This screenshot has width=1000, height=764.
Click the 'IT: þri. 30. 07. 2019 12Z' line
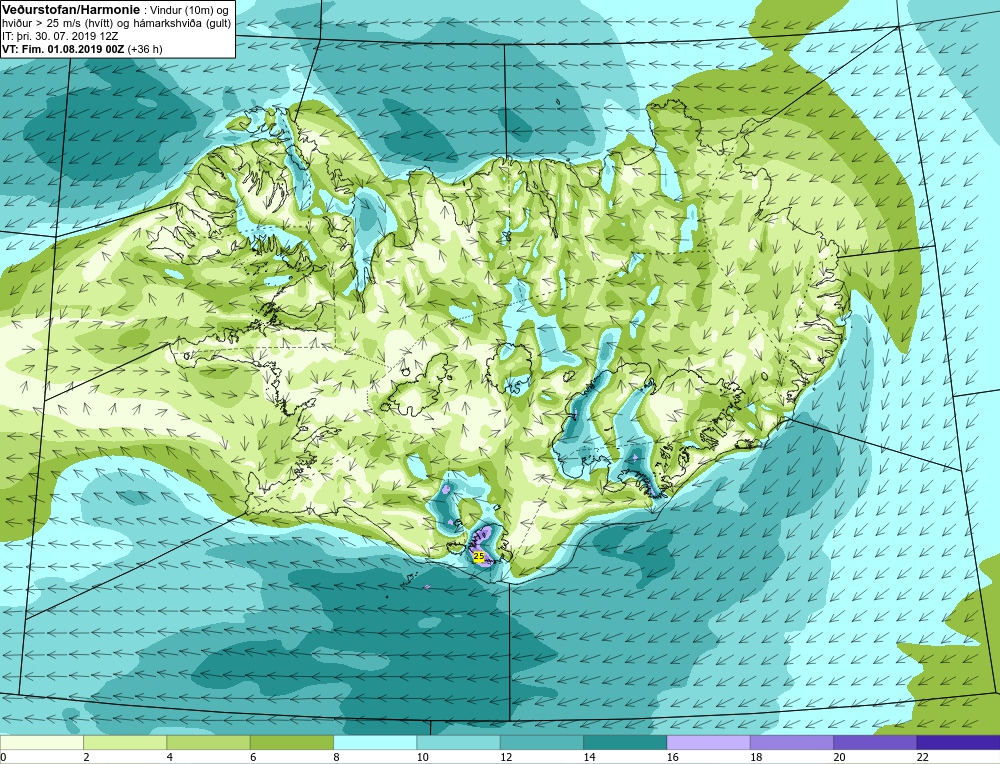click(x=60, y=36)
